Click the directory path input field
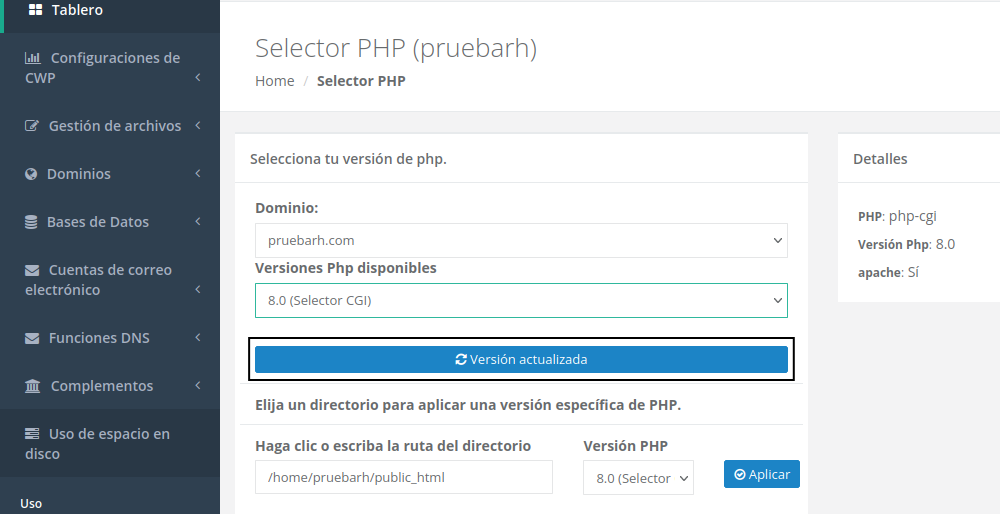The width and height of the screenshot is (1000, 514). [403, 477]
